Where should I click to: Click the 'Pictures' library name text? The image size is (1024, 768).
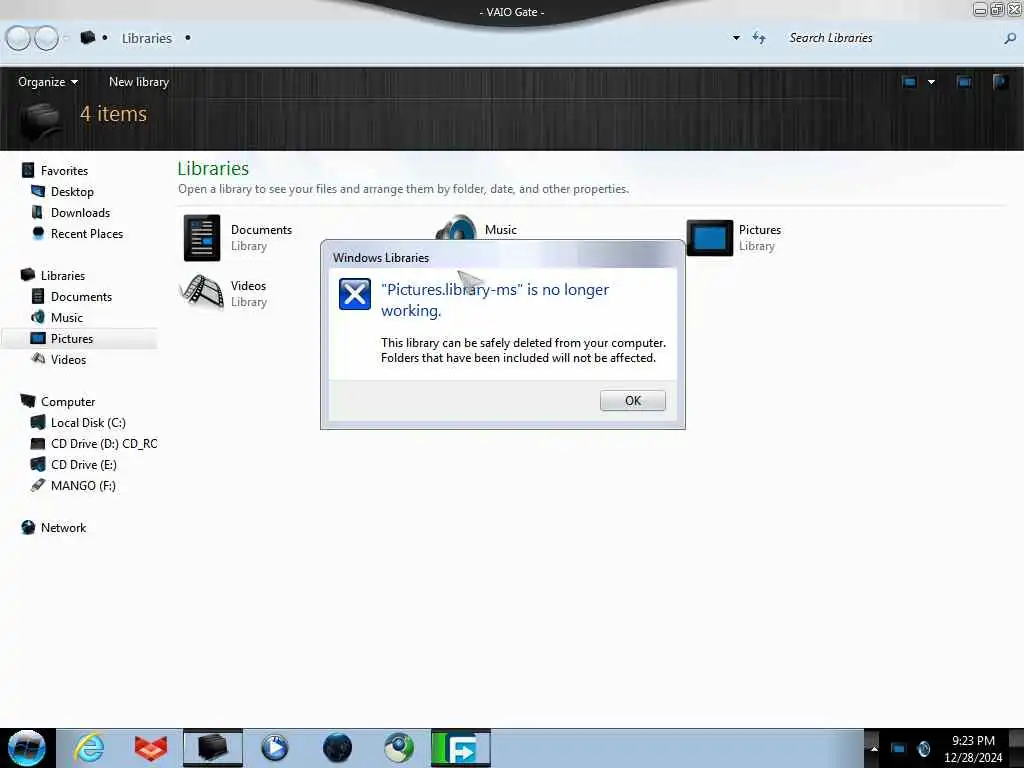[x=760, y=230]
